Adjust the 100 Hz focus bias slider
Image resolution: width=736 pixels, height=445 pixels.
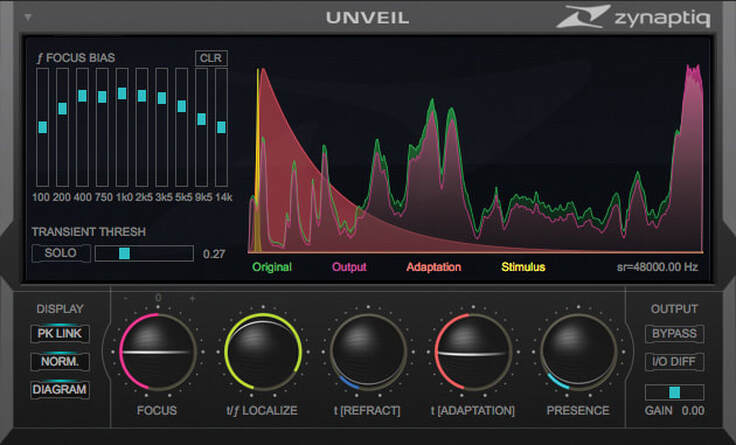(x=43, y=127)
